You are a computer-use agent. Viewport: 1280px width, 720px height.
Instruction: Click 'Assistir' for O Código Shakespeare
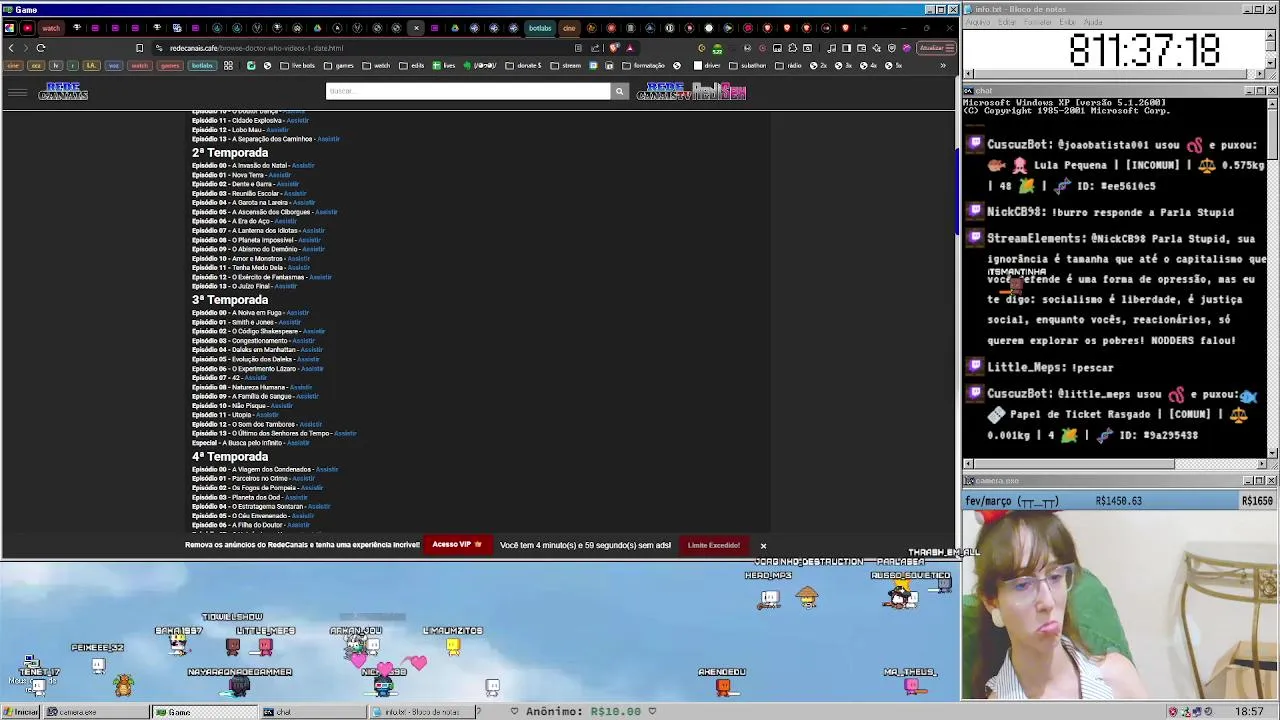coord(314,332)
